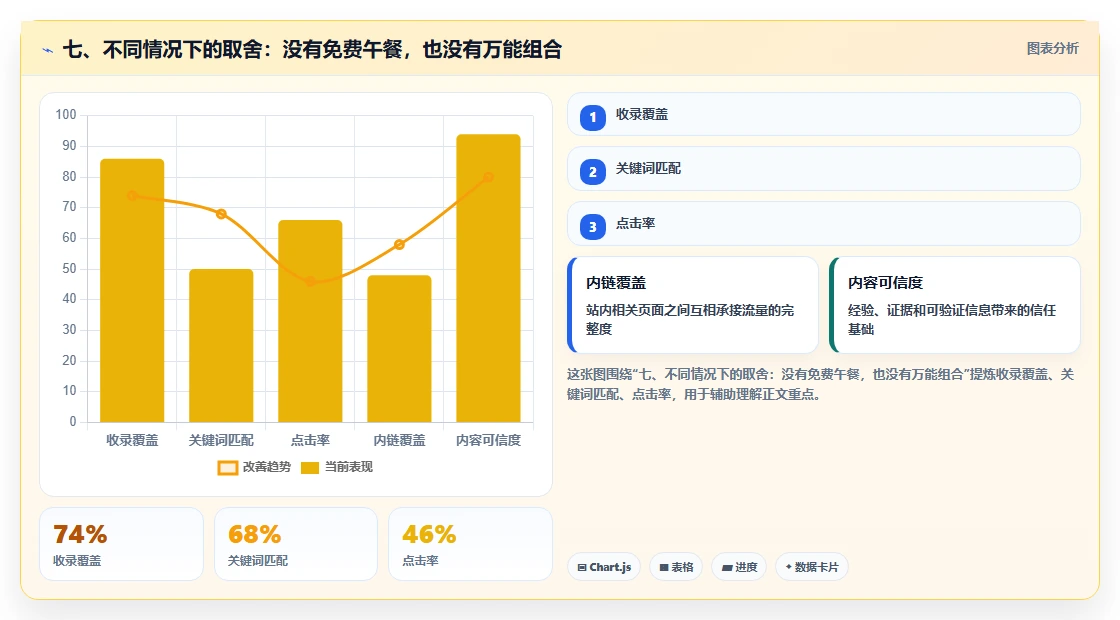1120x620 pixels.
Task: Click the 点击率 x-axis label
Action: pyautogui.click(x=310, y=441)
